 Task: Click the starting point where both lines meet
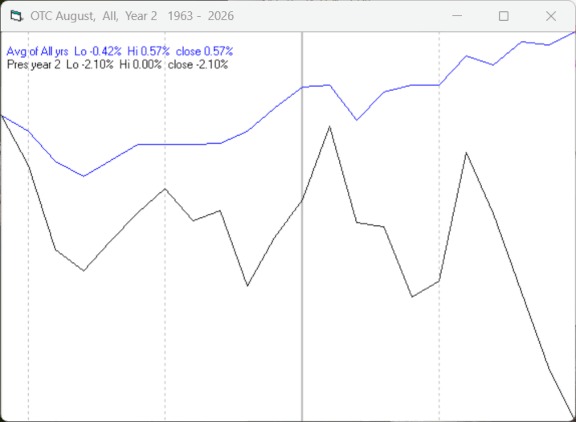[2, 116]
